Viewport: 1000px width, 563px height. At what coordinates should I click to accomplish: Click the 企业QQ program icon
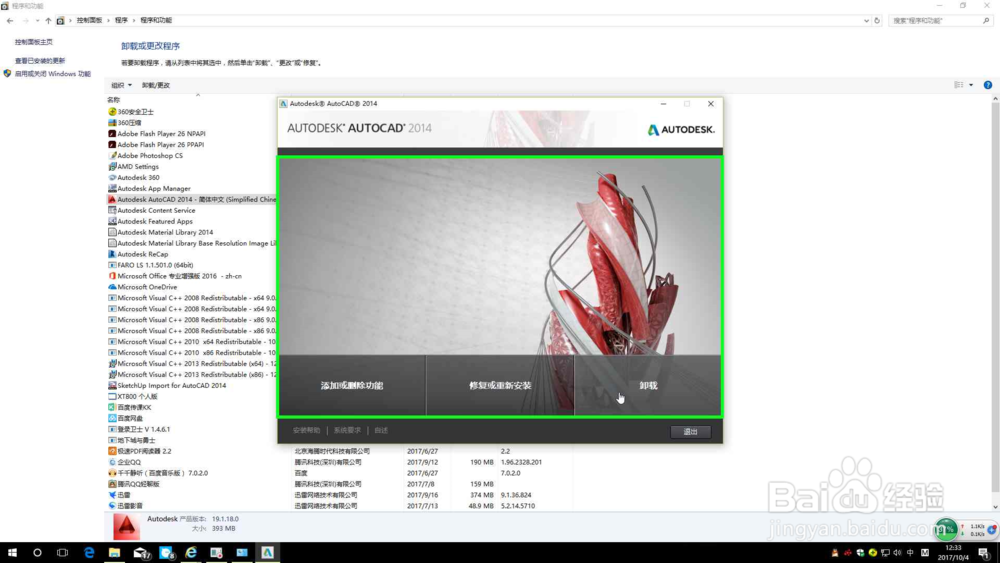(112, 462)
